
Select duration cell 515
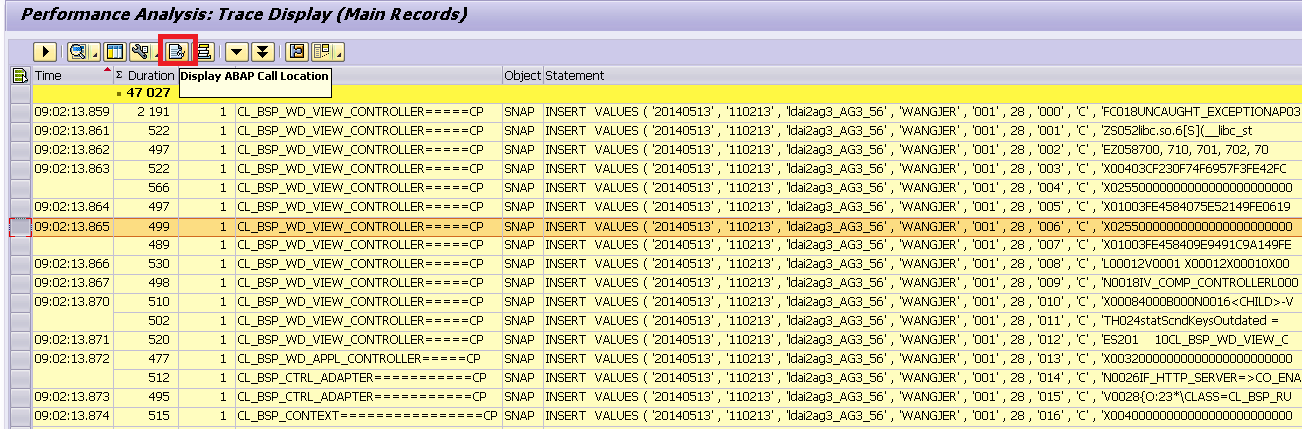145,415
